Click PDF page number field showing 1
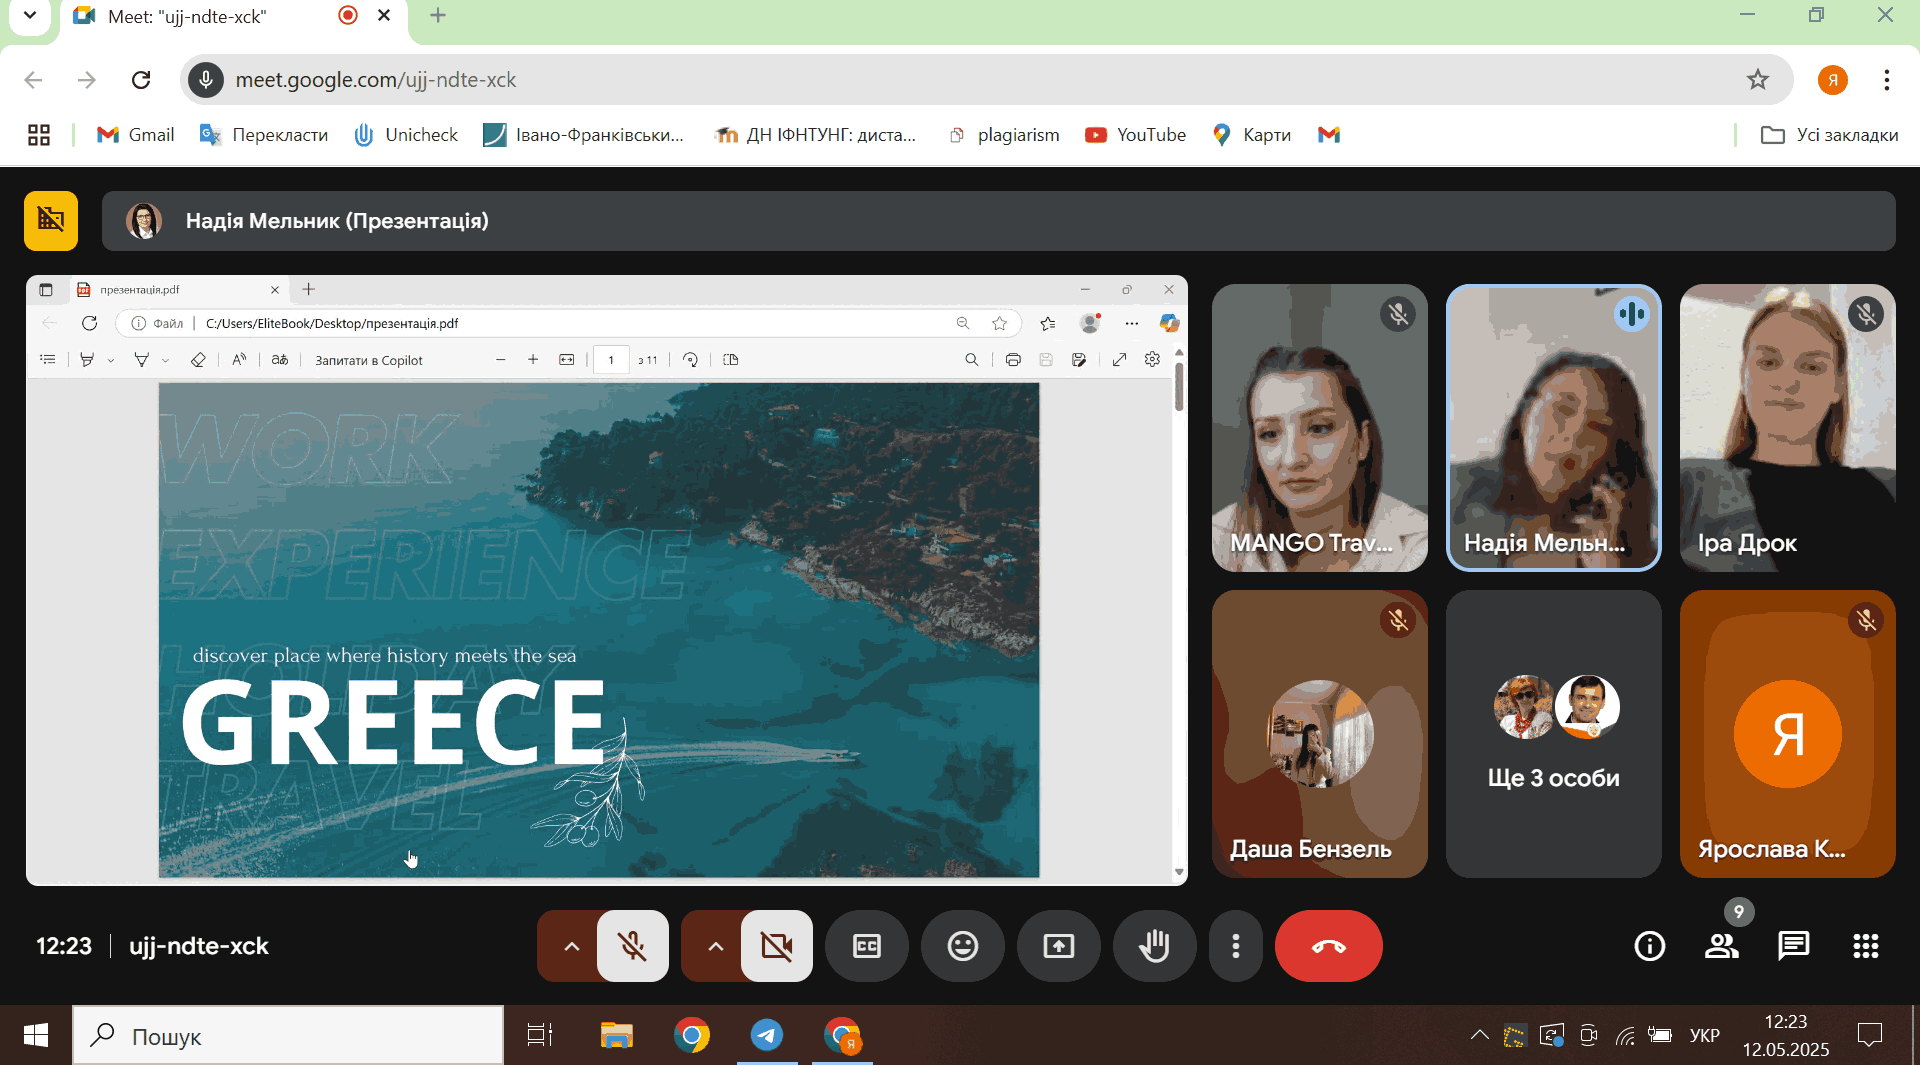The image size is (1920, 1065). 611,360
